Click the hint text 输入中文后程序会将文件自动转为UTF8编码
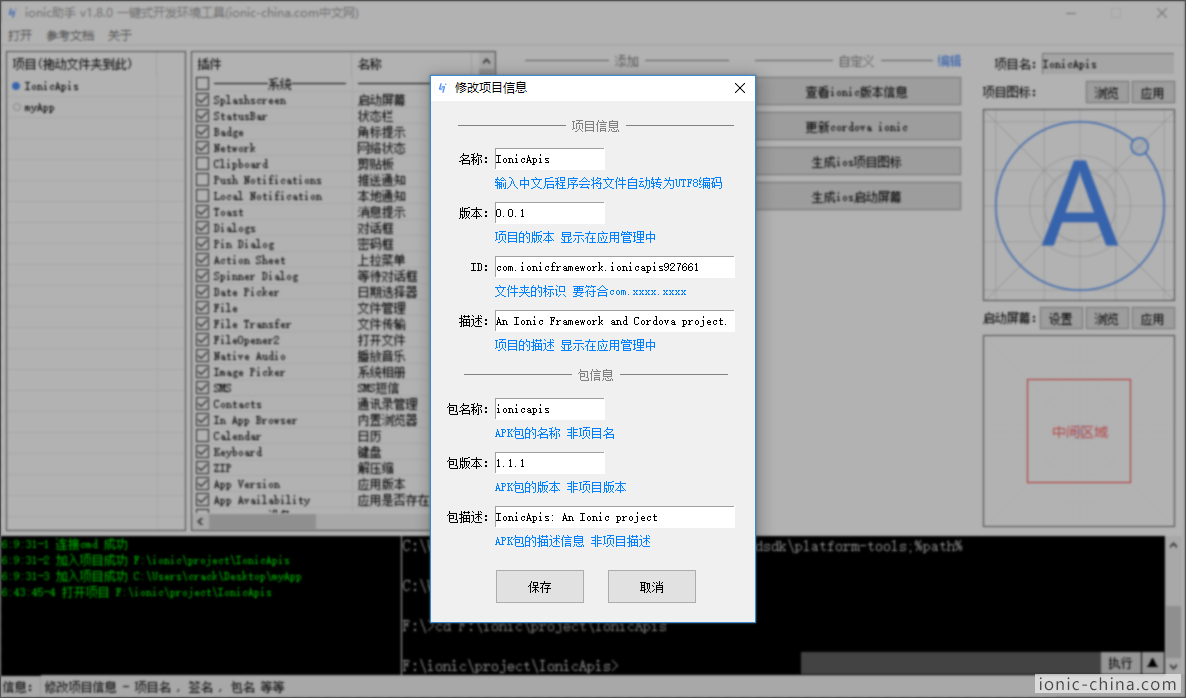 609,183
